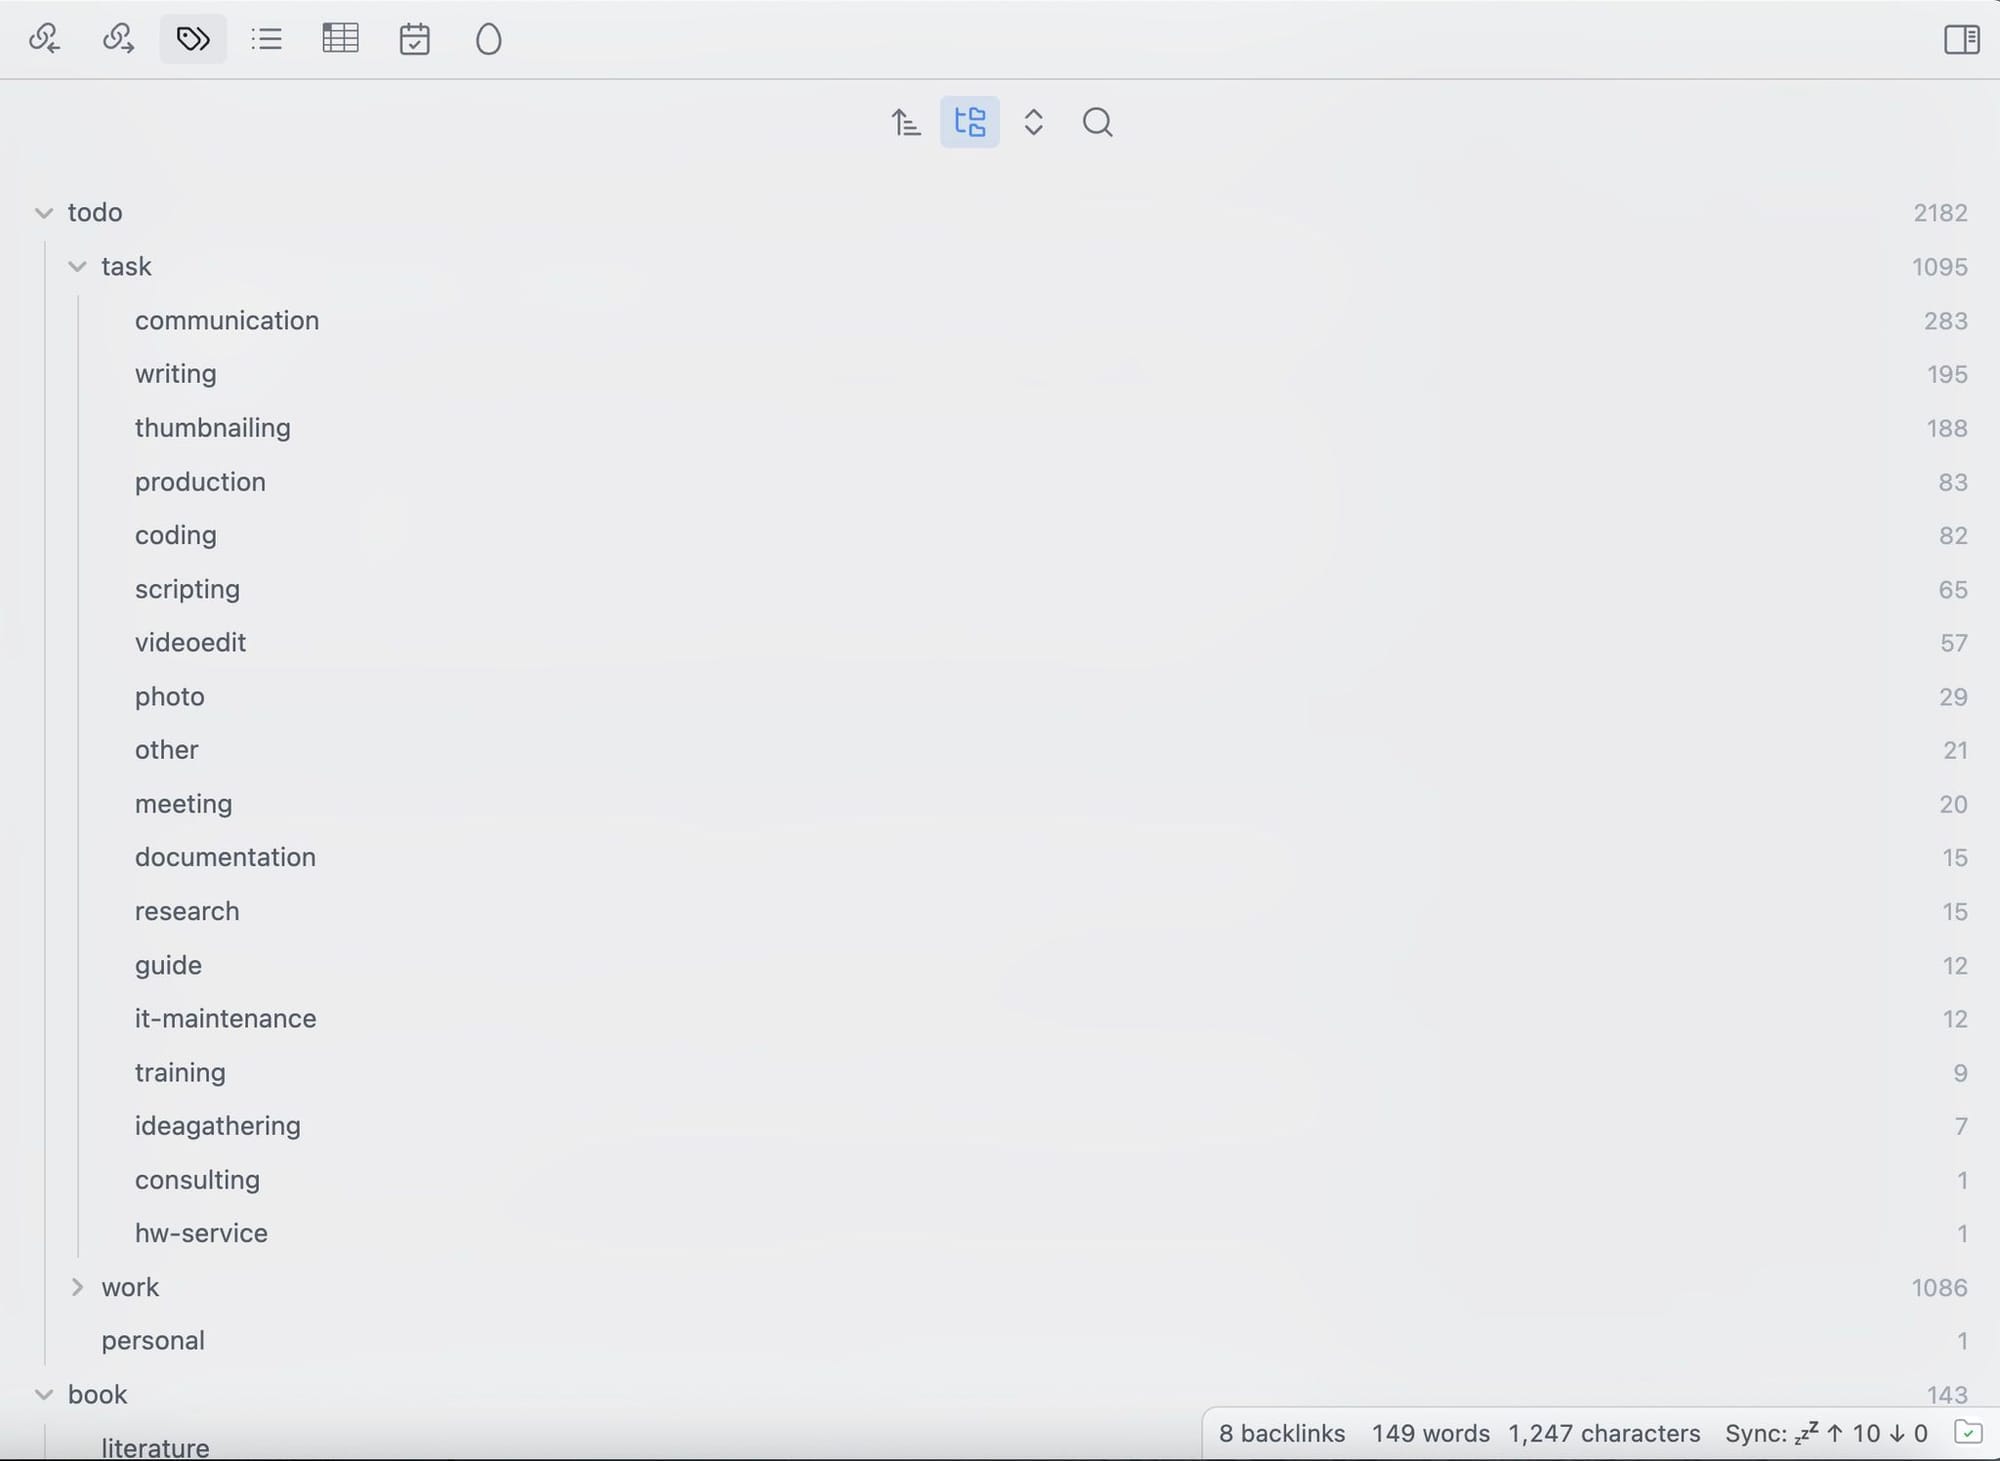Select the photo tag
This screenshot has height=1461, width=2000.
click(170, 696)
